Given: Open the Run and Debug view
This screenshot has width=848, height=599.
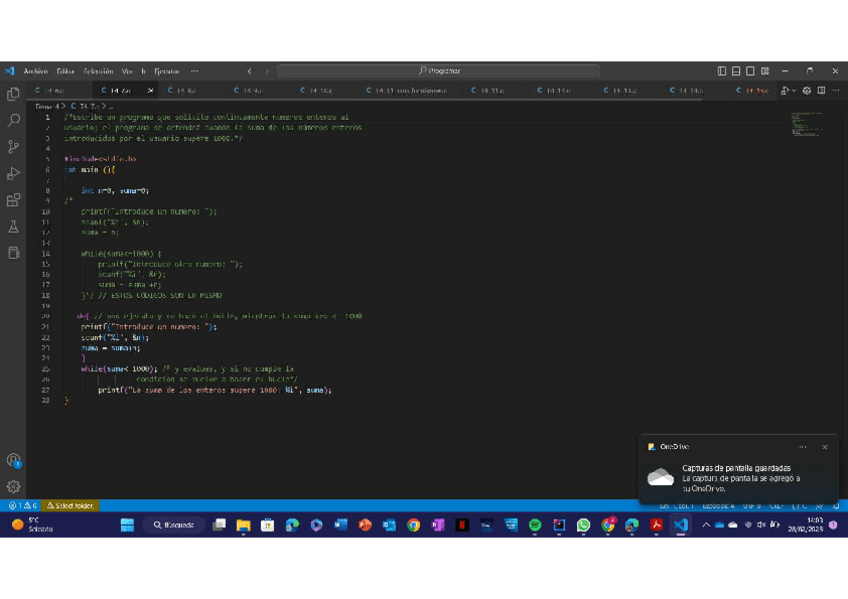Looking at the screenshot, I should tap(13, 174).
